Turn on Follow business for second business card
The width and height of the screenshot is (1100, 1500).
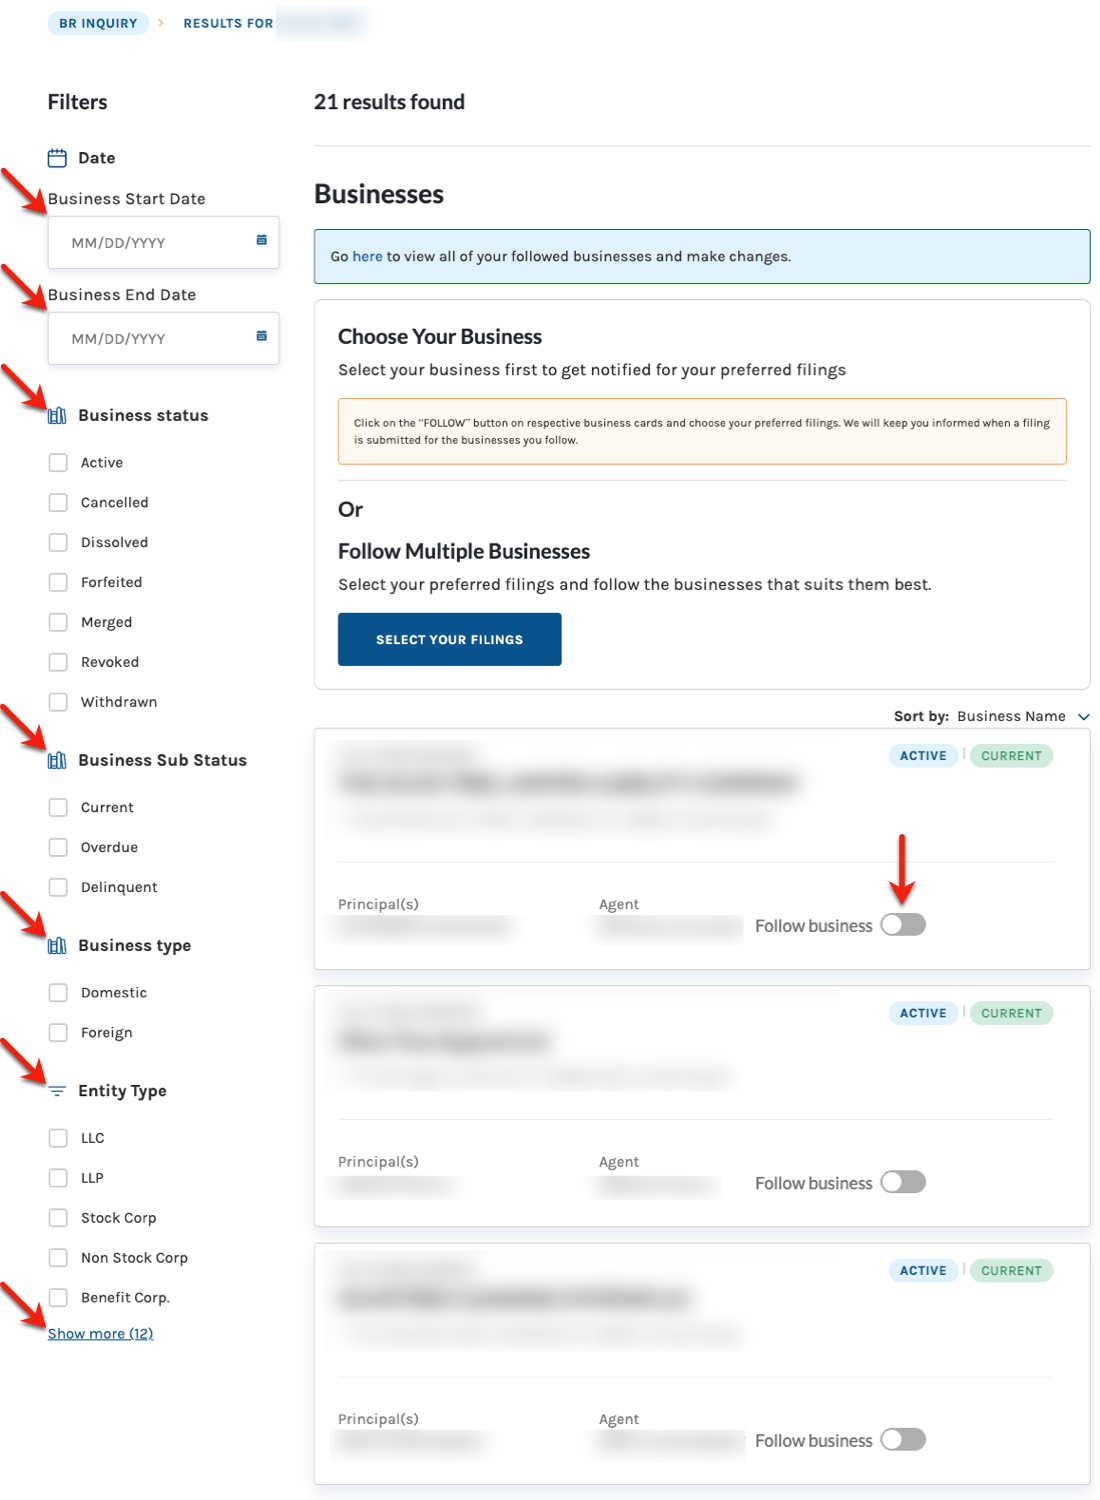pos(903,1182)
